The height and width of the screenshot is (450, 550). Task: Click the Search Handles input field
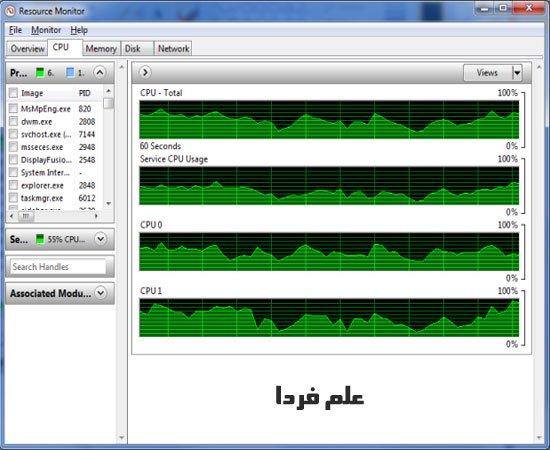click(58, 267)
